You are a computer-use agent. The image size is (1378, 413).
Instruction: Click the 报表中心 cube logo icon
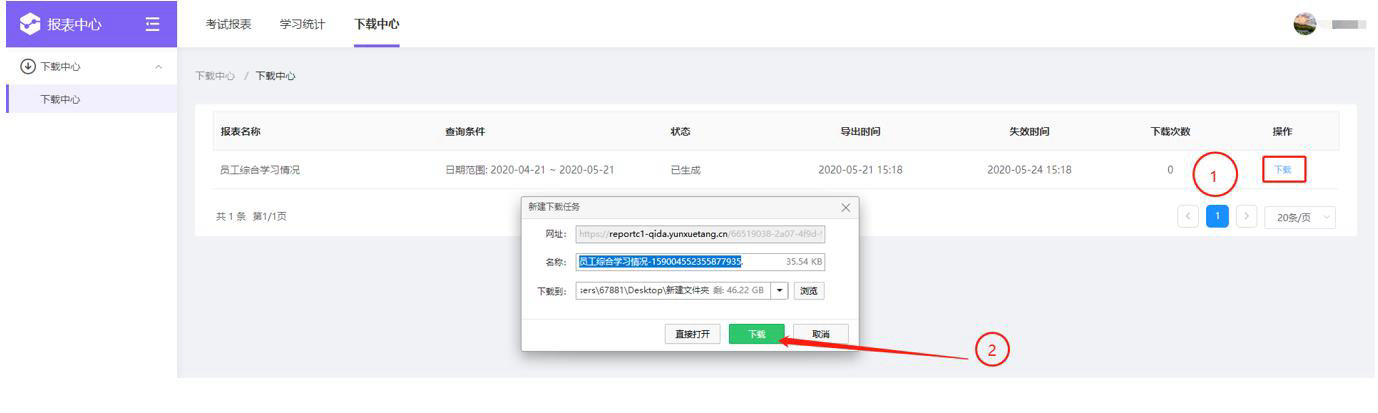coord(31,24)
